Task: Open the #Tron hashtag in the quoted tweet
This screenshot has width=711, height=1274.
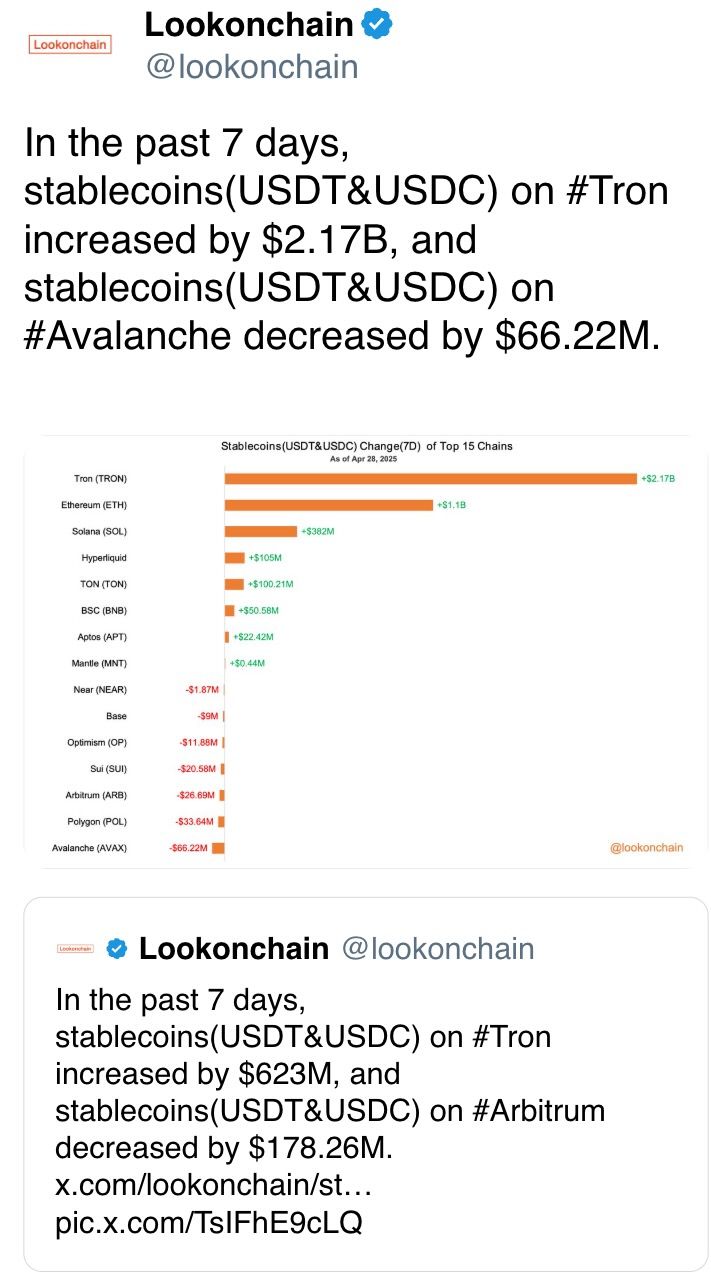Action: (x=509, y=1036)
